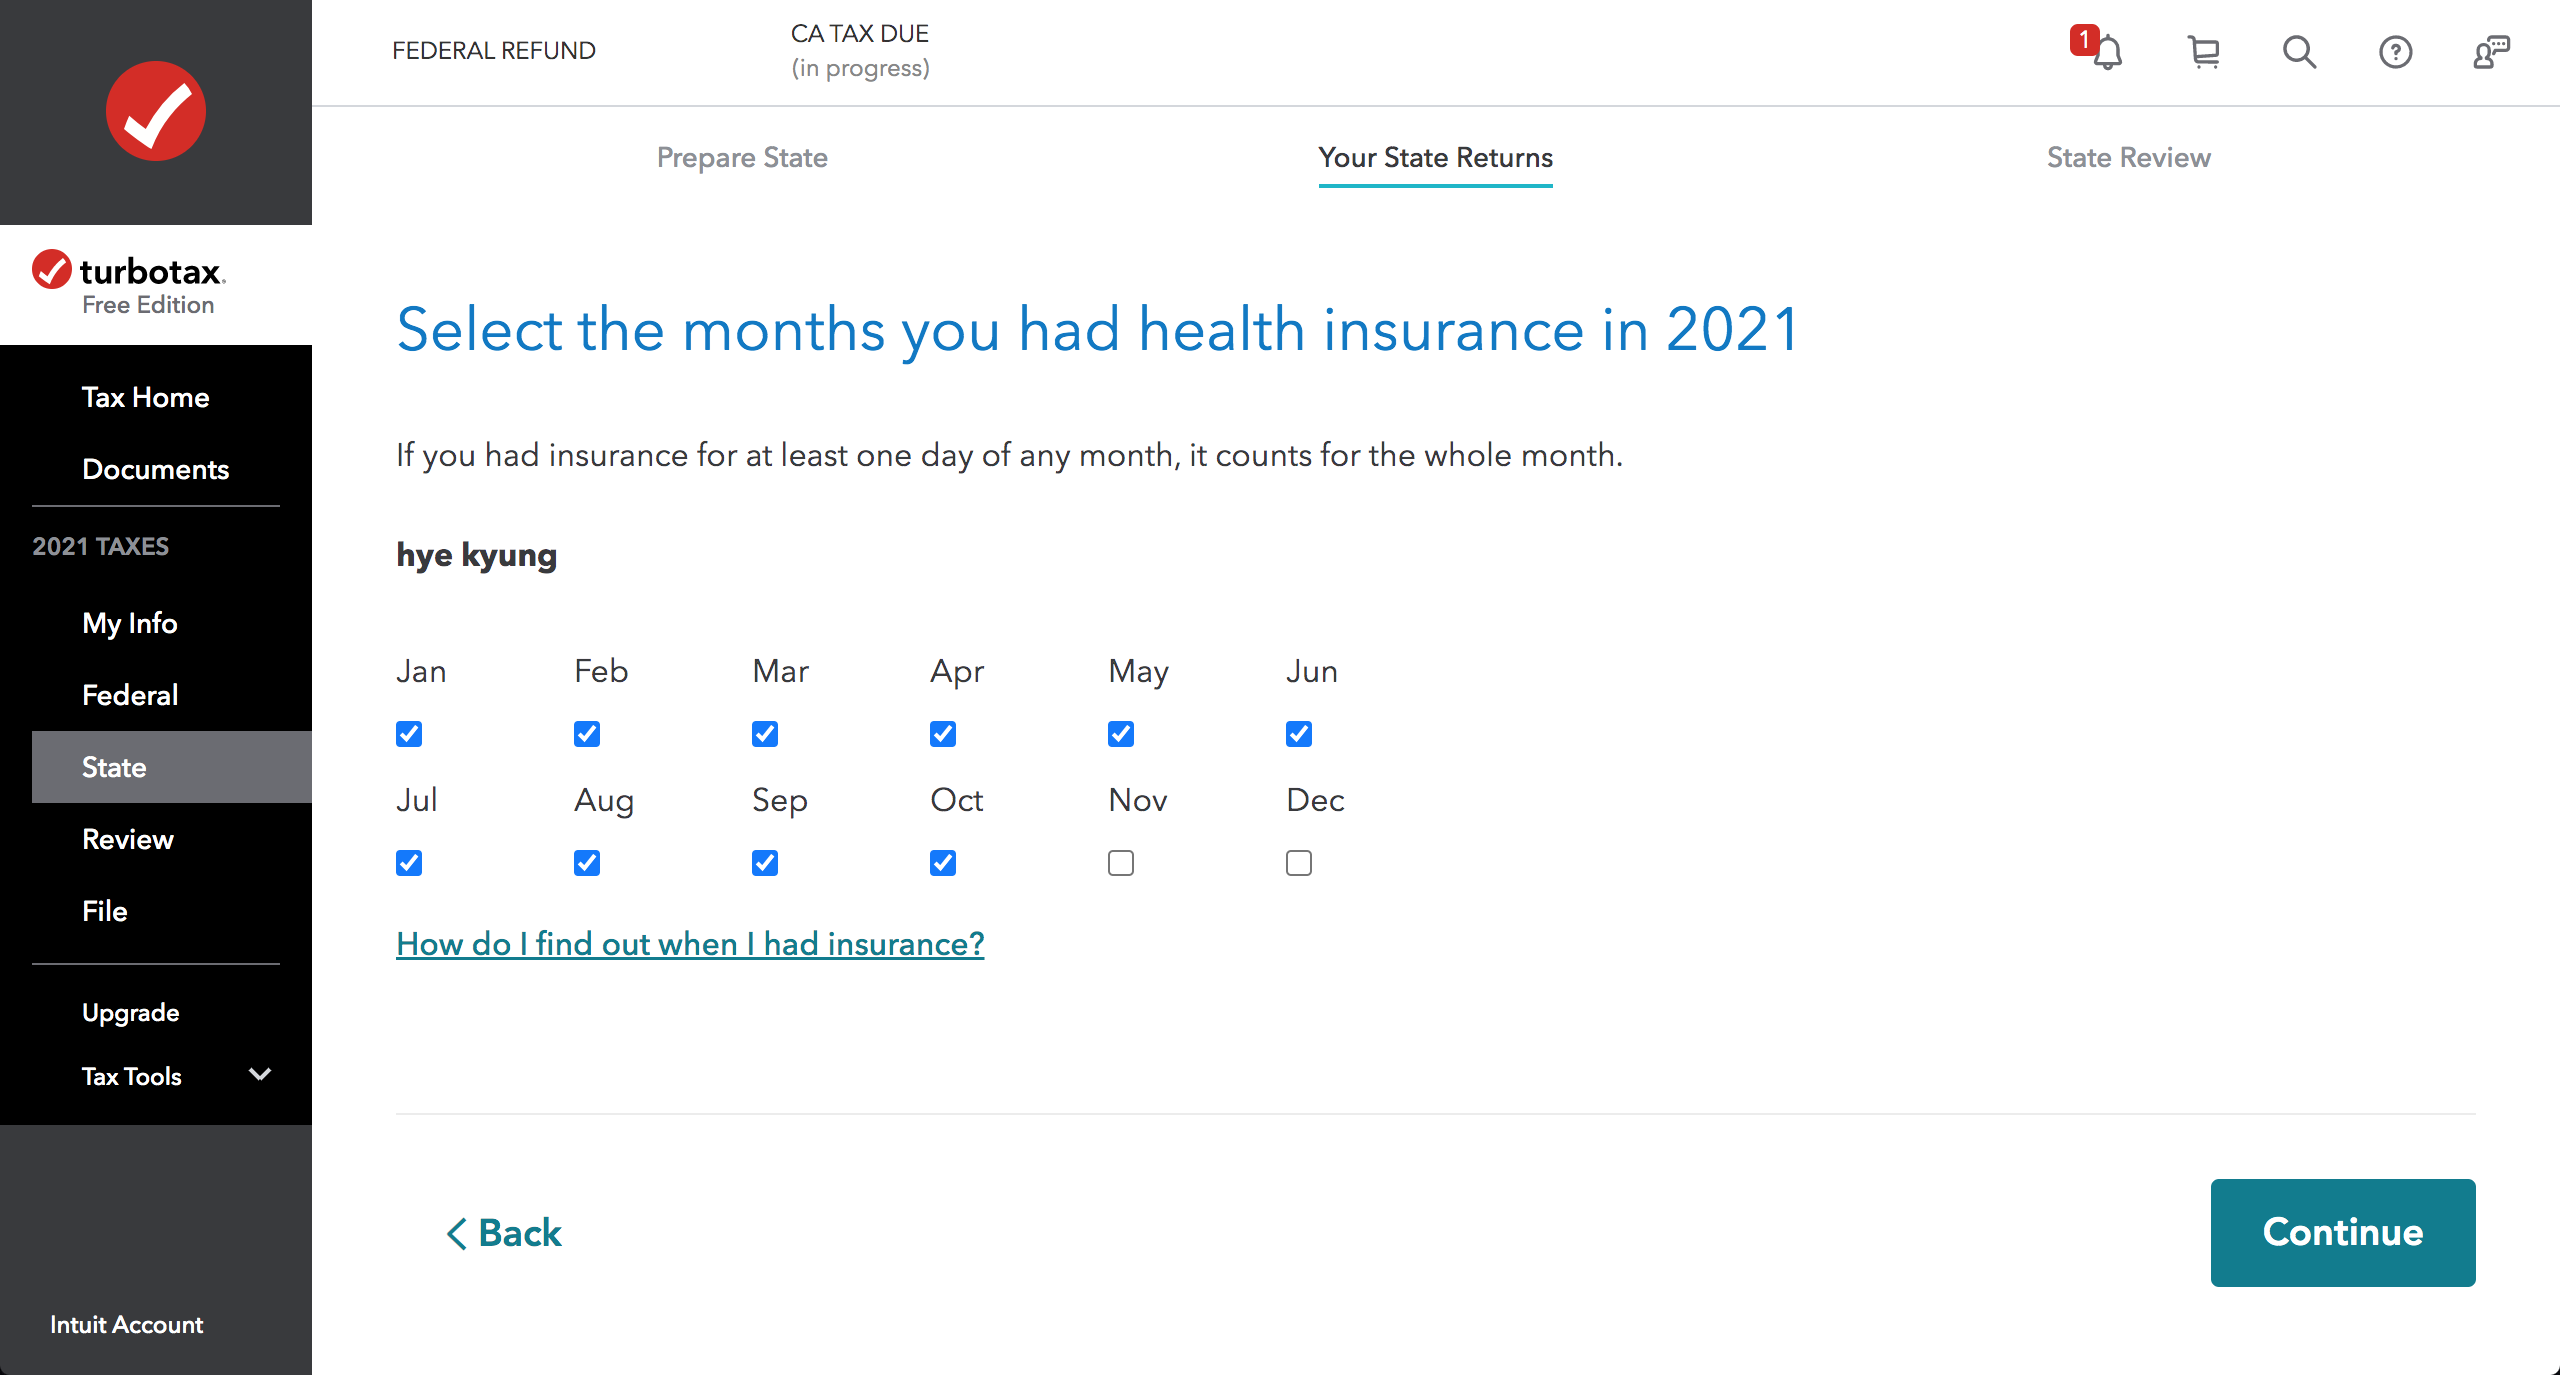
Task: Uncheck the Oct insurance checkbox
Action: [x=943, y=863]
